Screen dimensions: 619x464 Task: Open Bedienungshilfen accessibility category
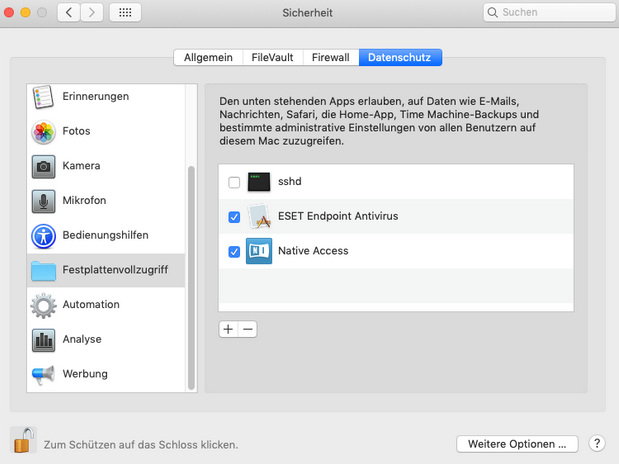[x=106, y=235]
